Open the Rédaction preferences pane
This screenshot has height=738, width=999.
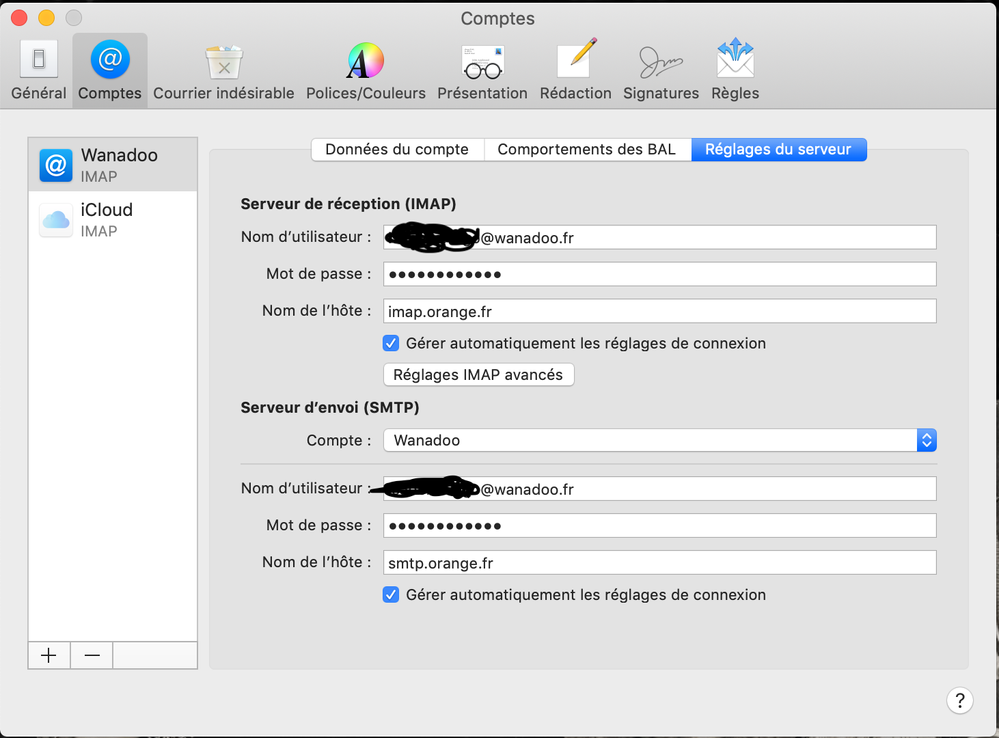575,71
